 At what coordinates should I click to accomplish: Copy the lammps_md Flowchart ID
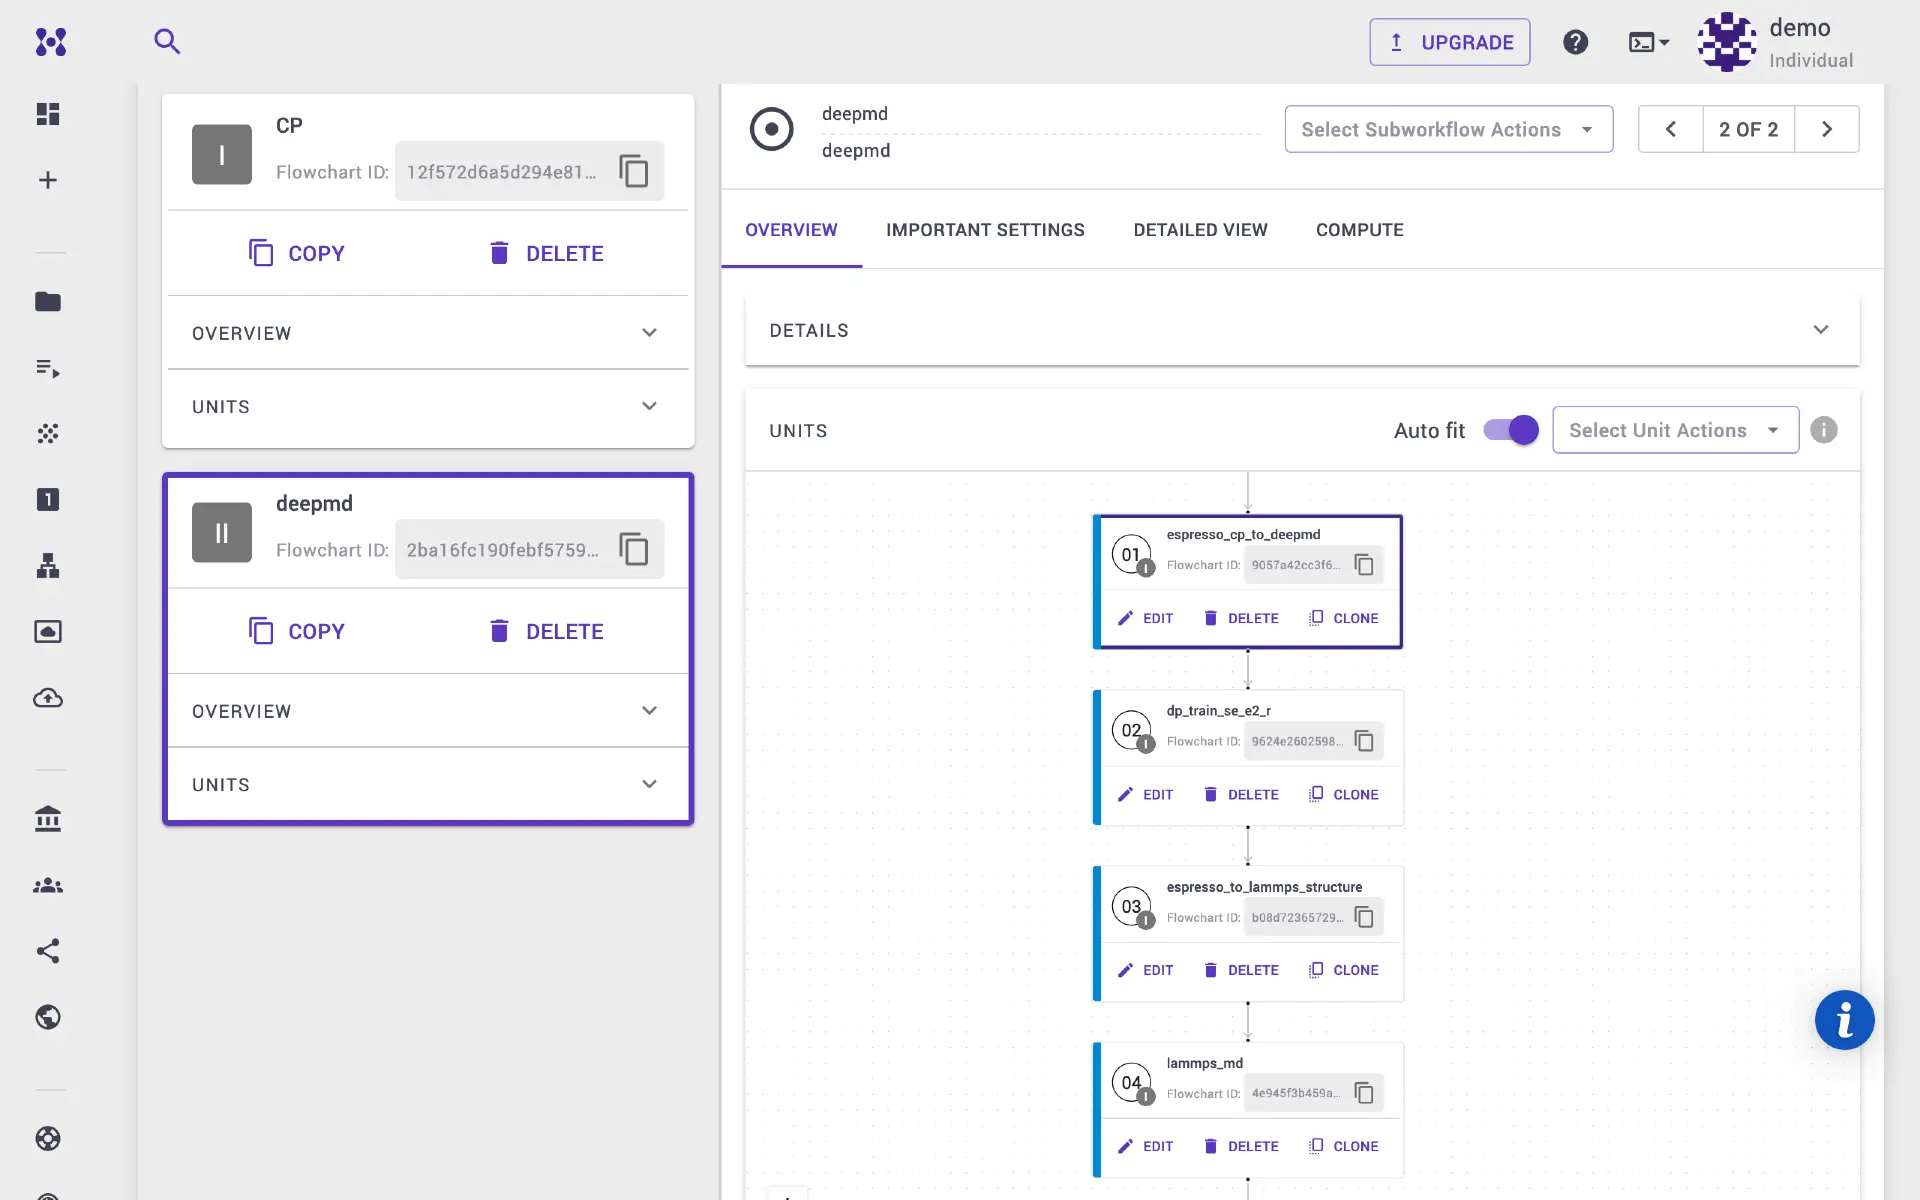point(1363,1092)
